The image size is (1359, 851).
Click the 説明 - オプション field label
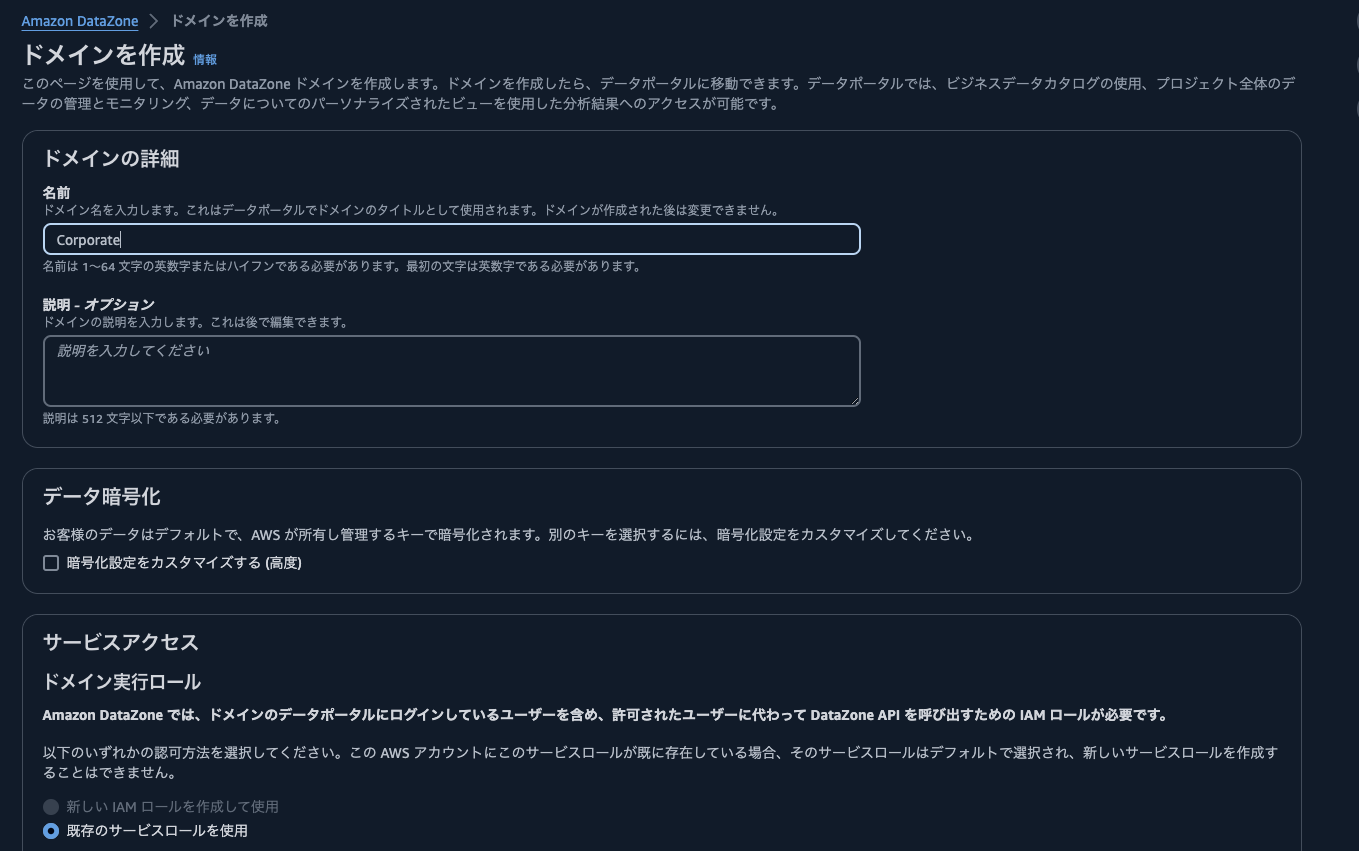pos(97,304)
